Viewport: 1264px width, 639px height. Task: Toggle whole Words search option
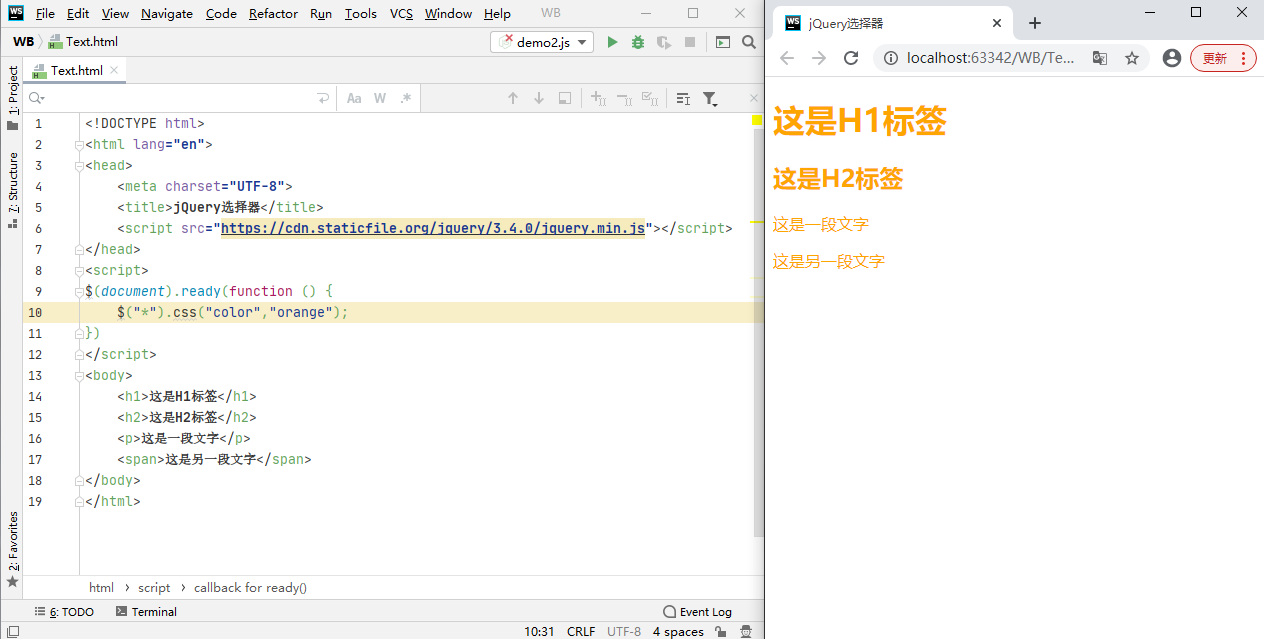click(x=380, y=98)
